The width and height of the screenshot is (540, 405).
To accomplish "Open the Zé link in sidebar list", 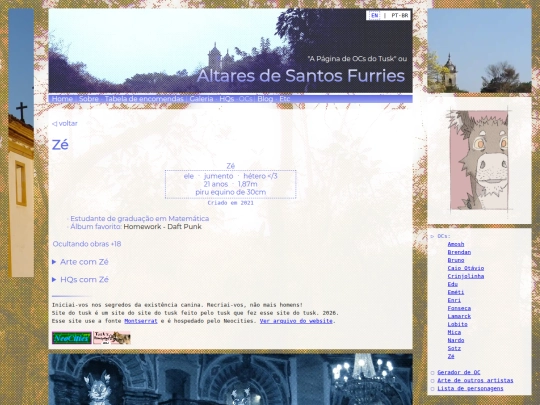I will click(x=451, y=356).
